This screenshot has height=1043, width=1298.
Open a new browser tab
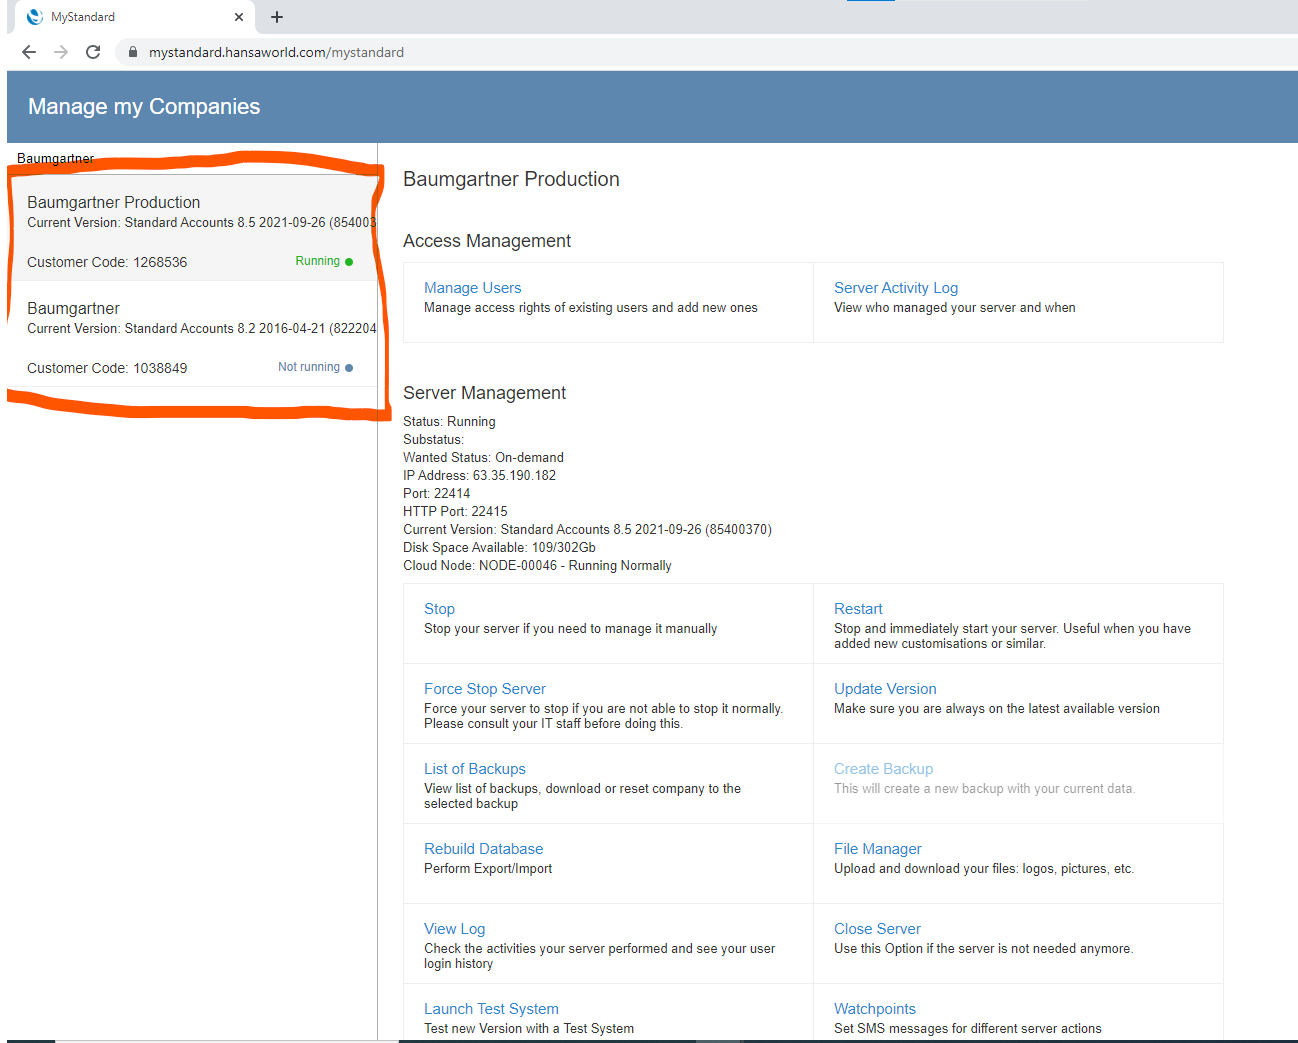277,17
